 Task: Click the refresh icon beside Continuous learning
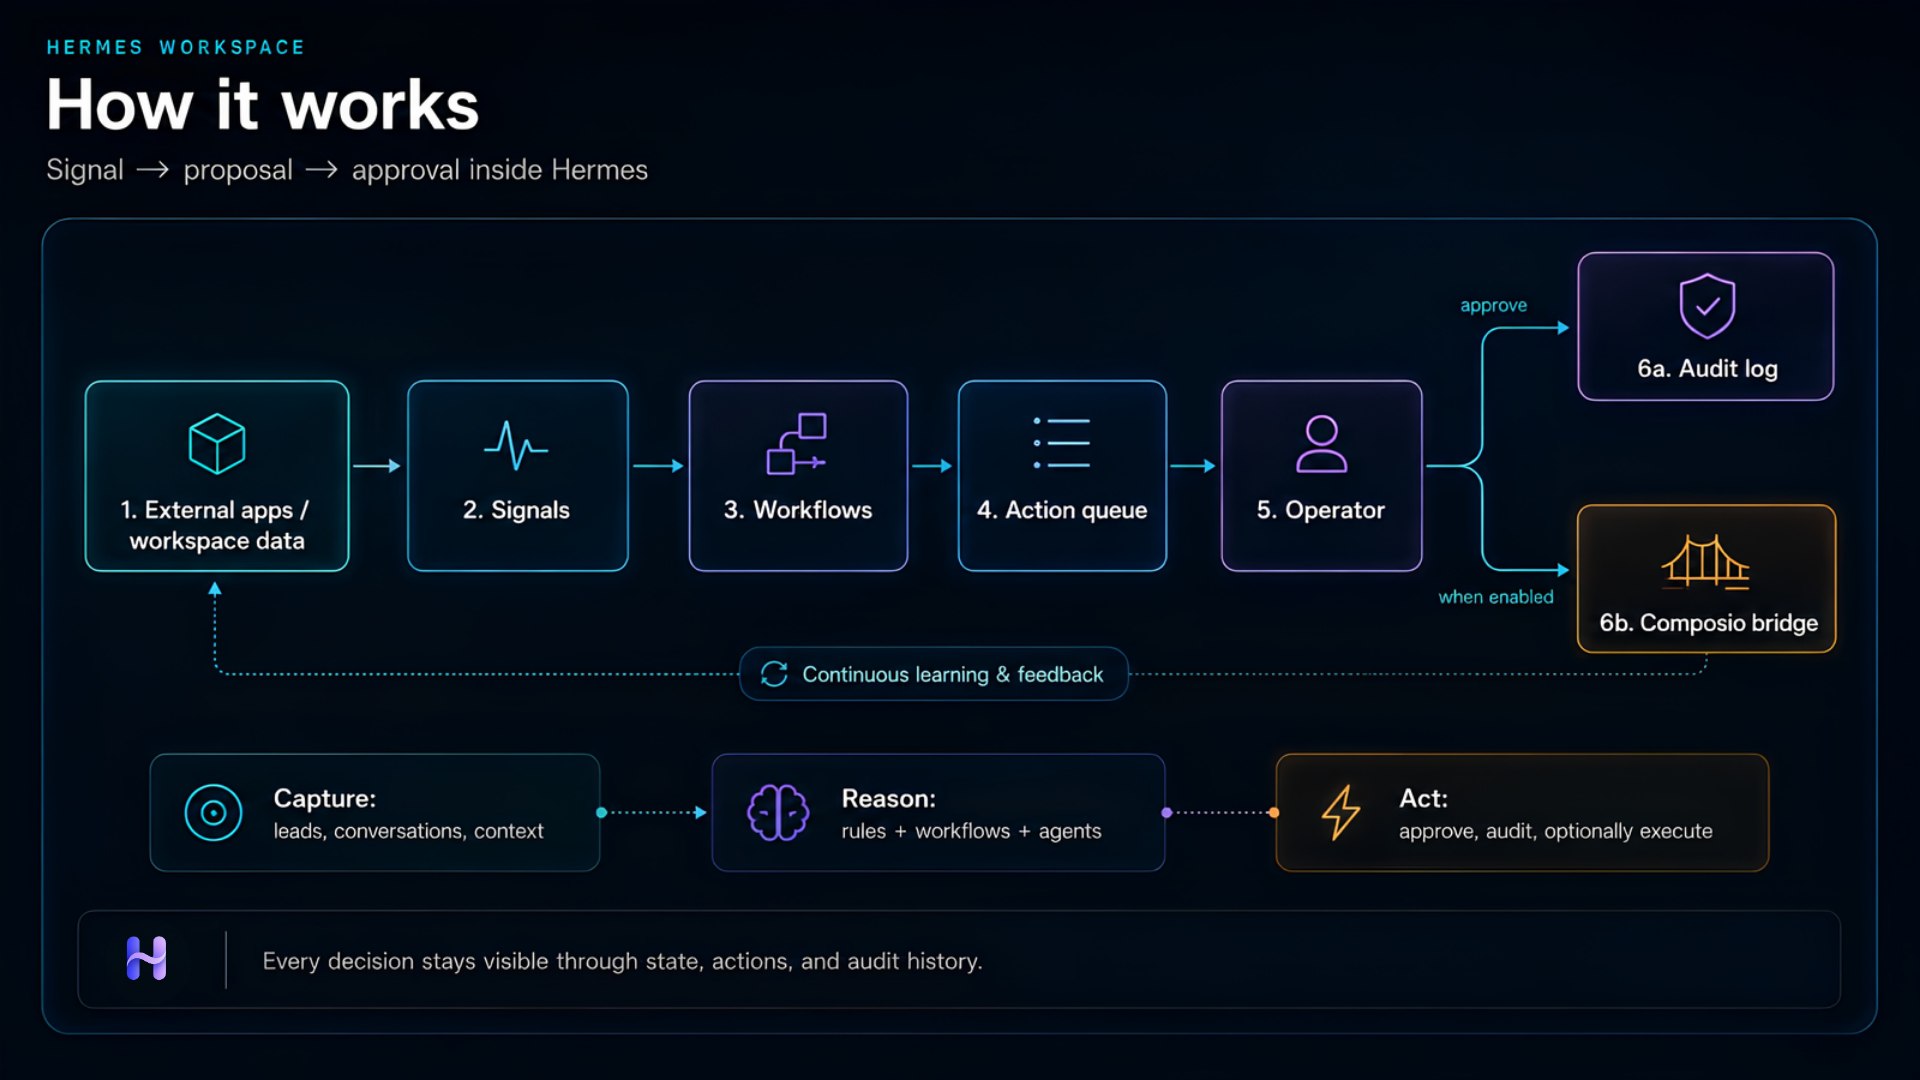(x=774, y=674)
